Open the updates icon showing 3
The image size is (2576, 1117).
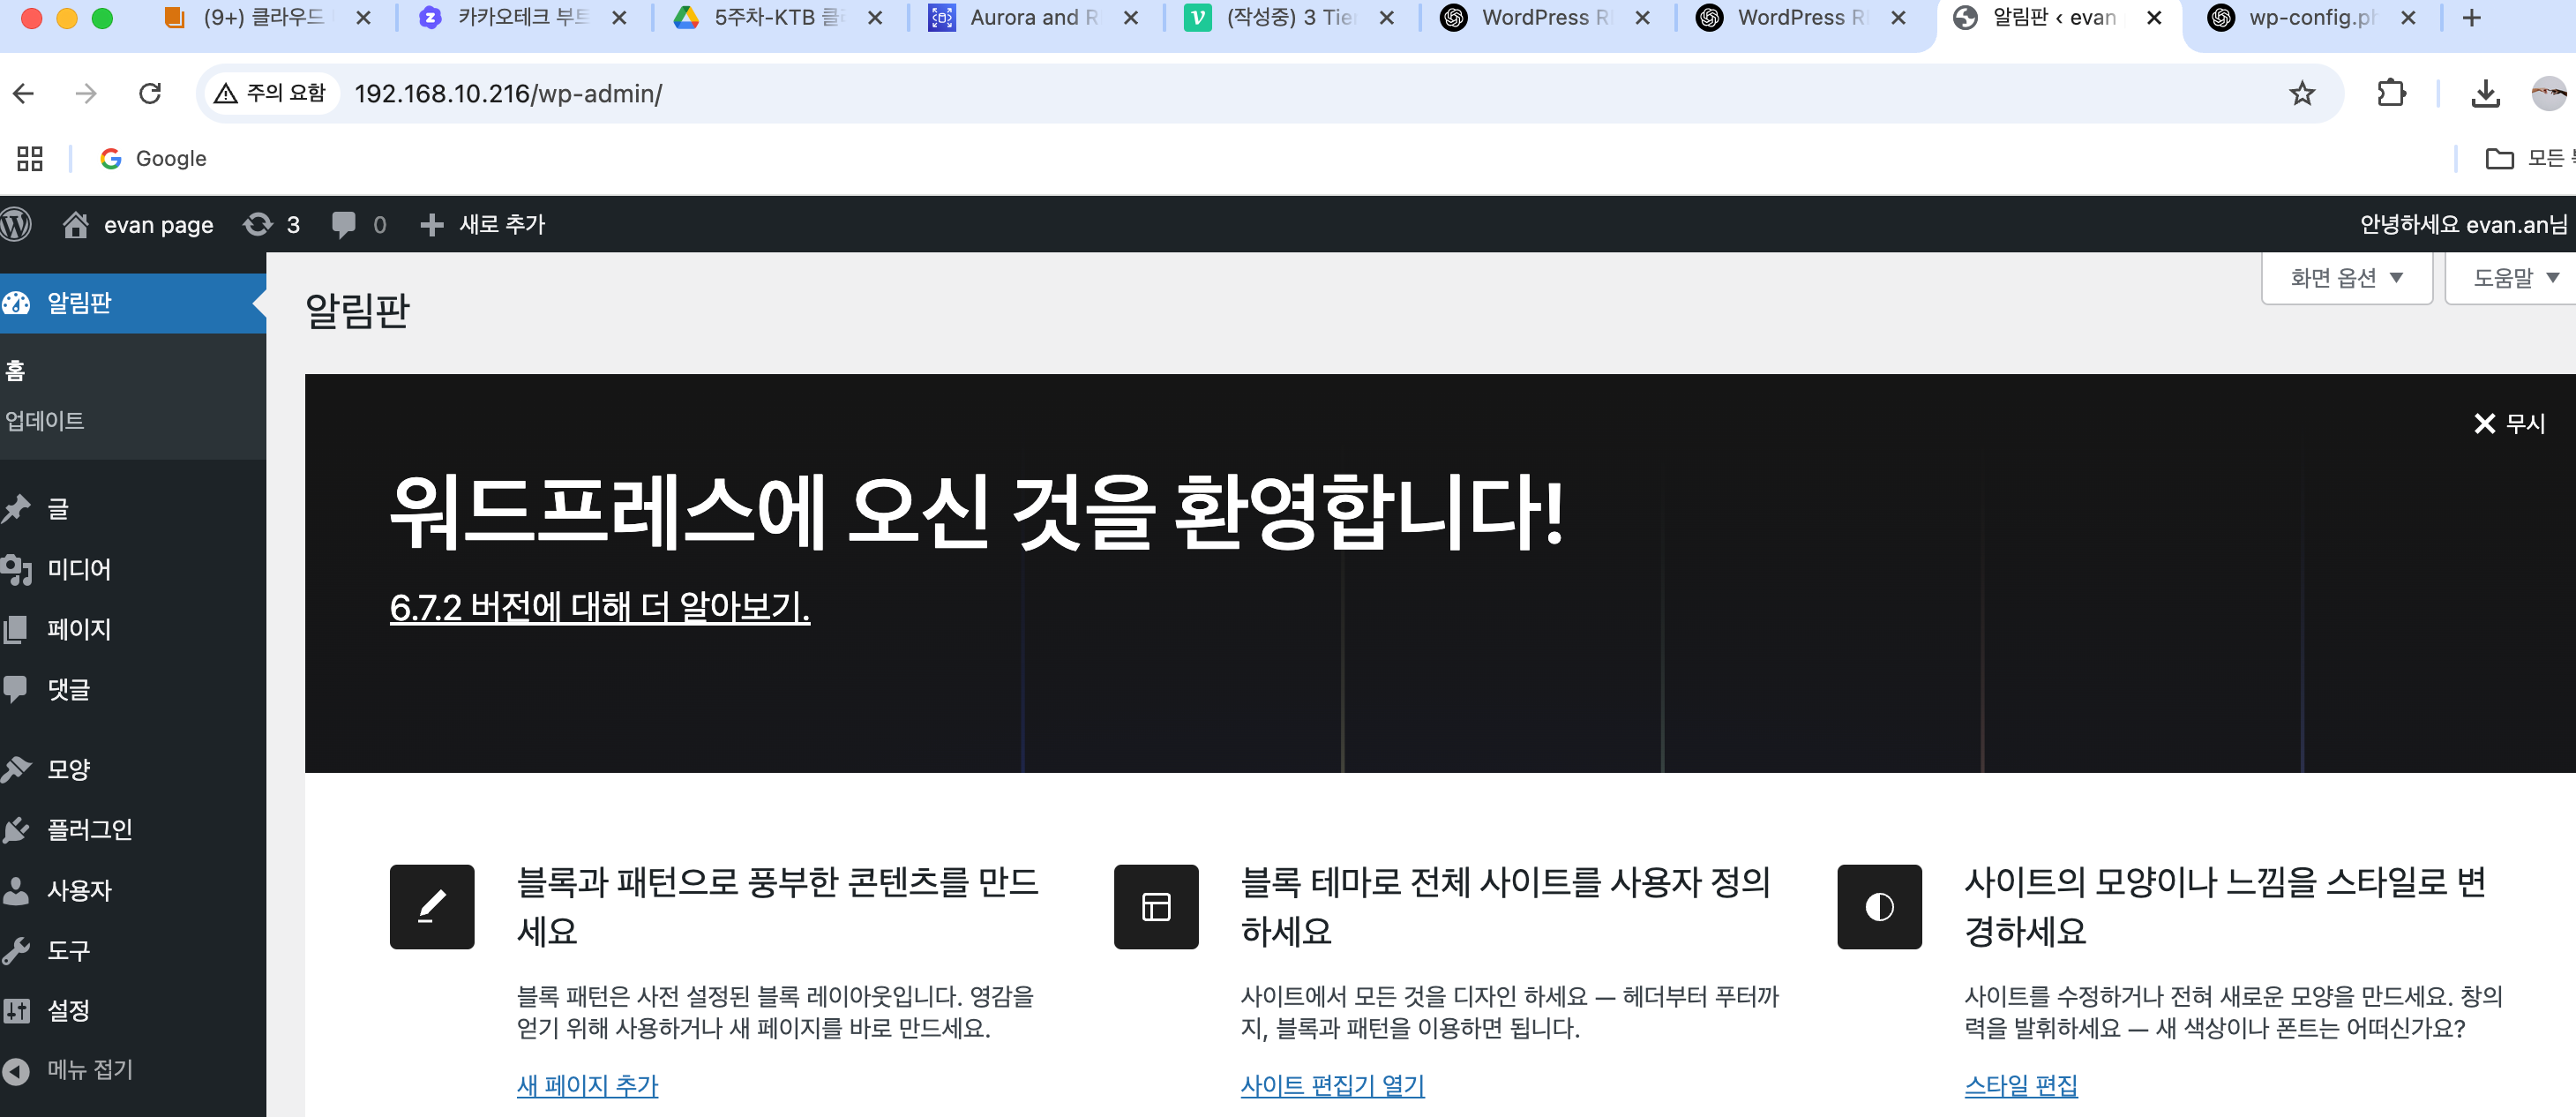pyautogui.click(x=271, y=224)
